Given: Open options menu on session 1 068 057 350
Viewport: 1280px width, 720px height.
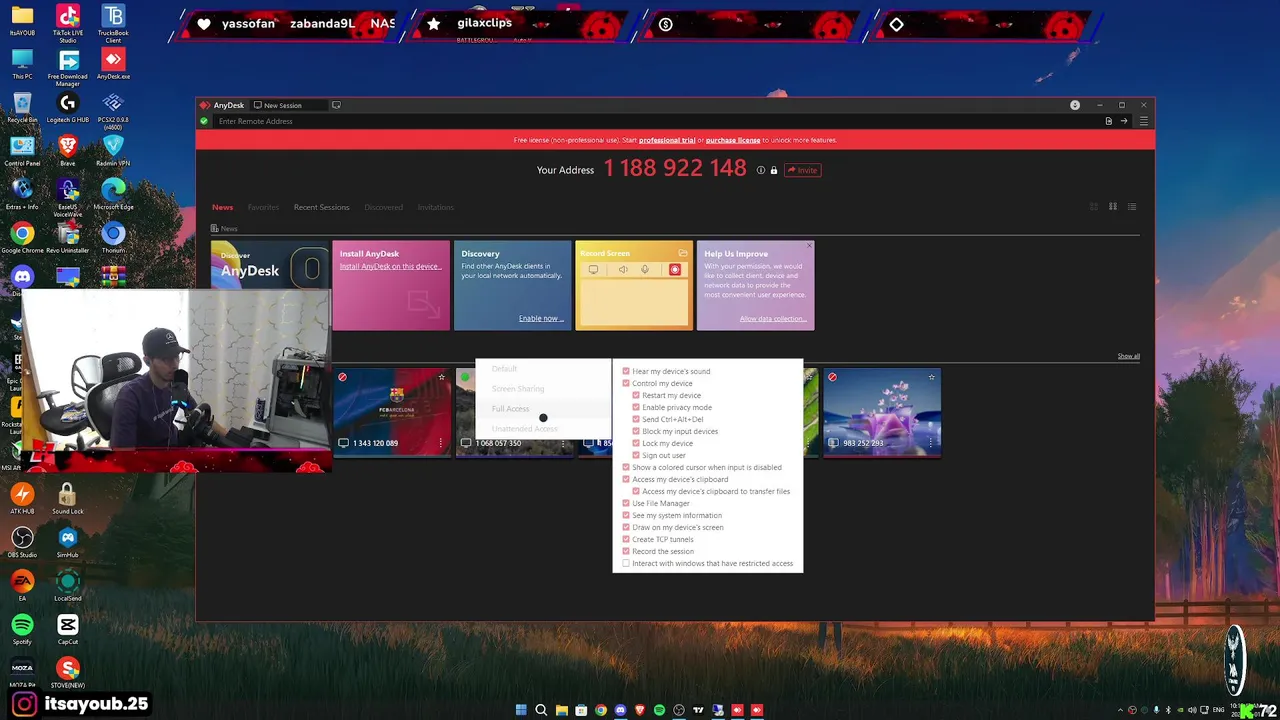Looking at the screenshot, I should pos(563,443).
